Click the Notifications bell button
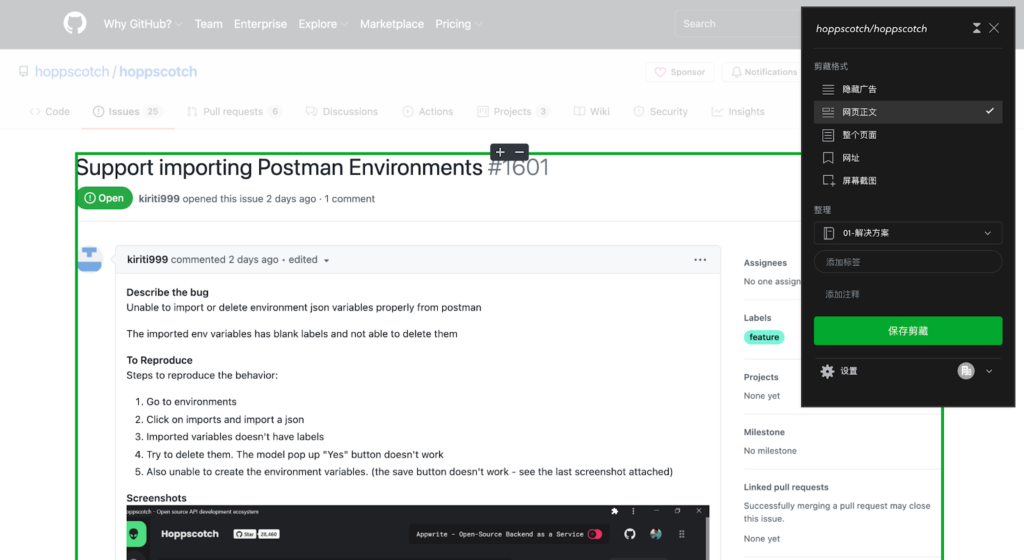The image size is (1024, 560). pos(763,72)
